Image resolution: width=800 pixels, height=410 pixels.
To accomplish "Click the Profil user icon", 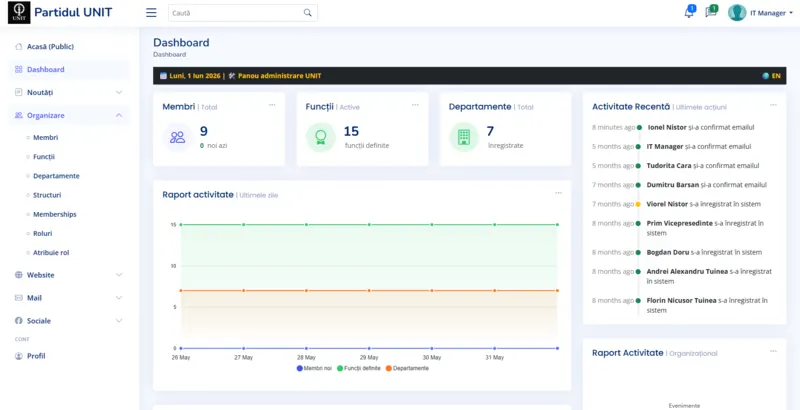I will pyautogui.click(x=19, y=356).
